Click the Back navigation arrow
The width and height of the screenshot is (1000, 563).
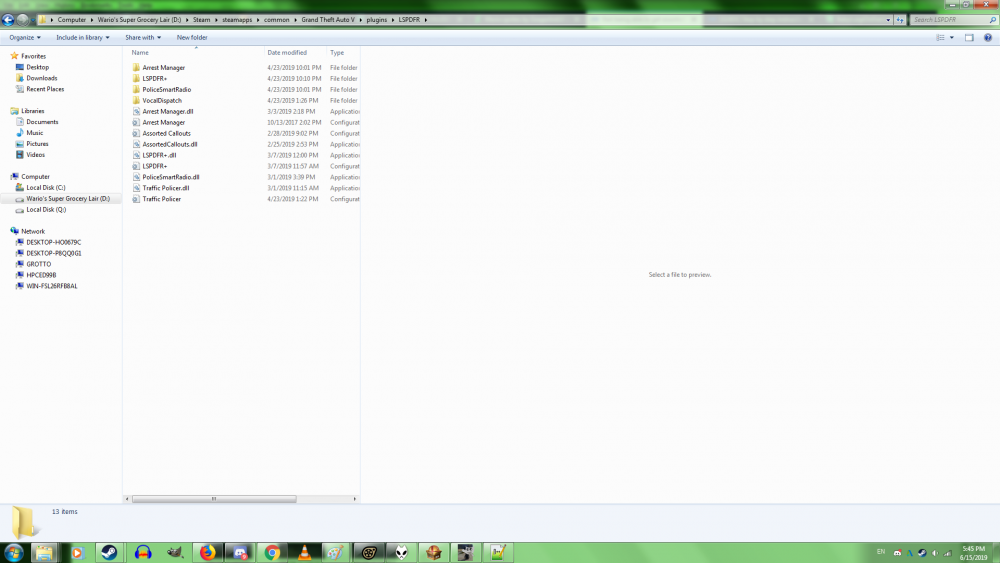point(8,20)
